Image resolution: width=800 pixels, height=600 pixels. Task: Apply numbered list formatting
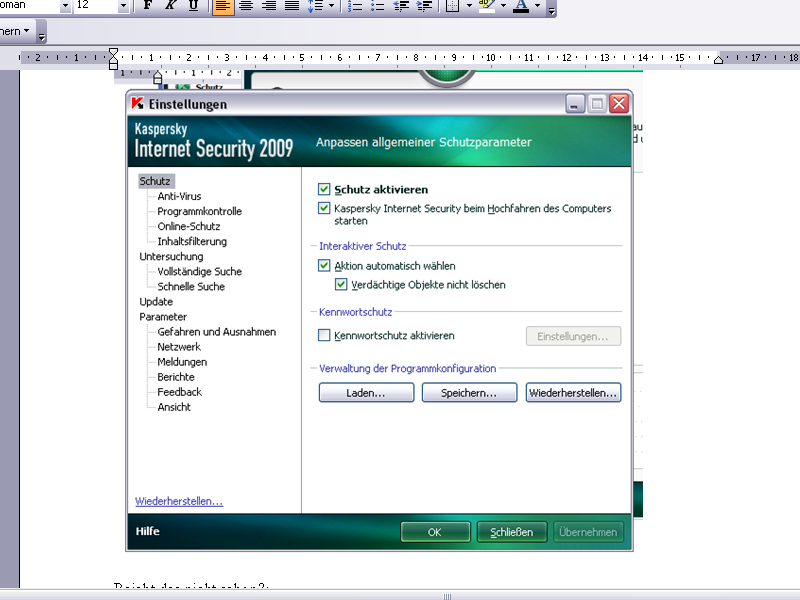pyautogui.click(x=355, y=6)
